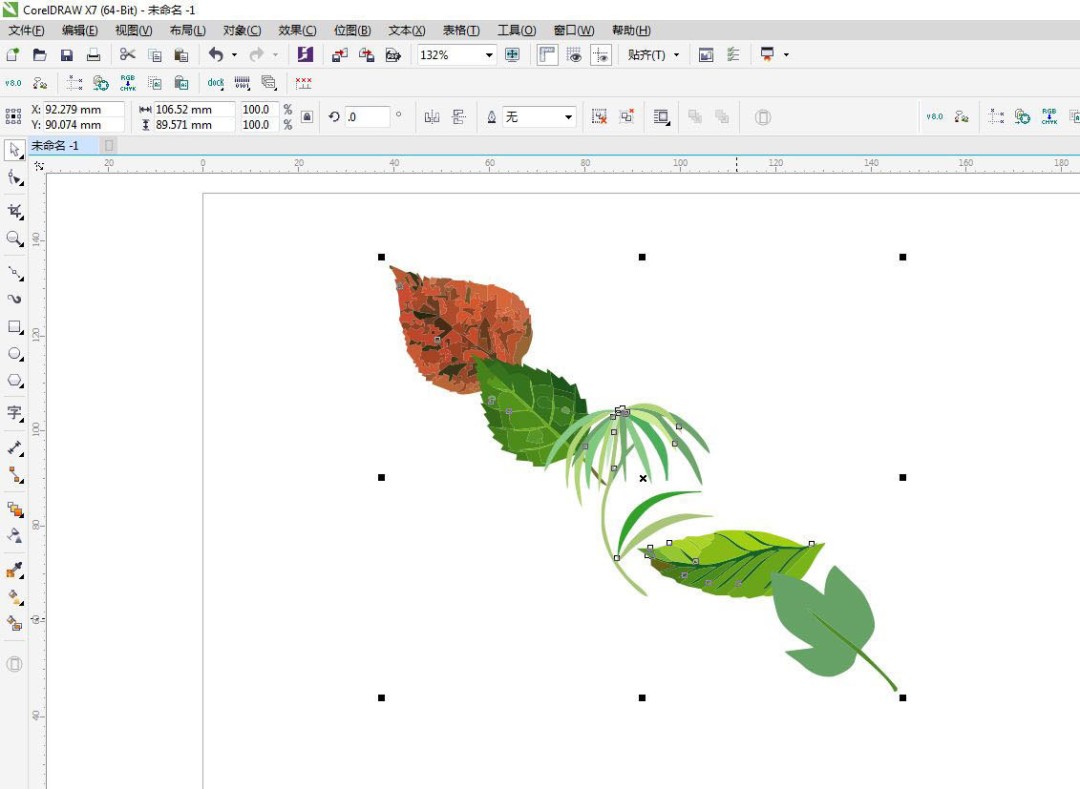Select the Crop tool in toolbox
The image size is (1080, 789).
(15, 211)
